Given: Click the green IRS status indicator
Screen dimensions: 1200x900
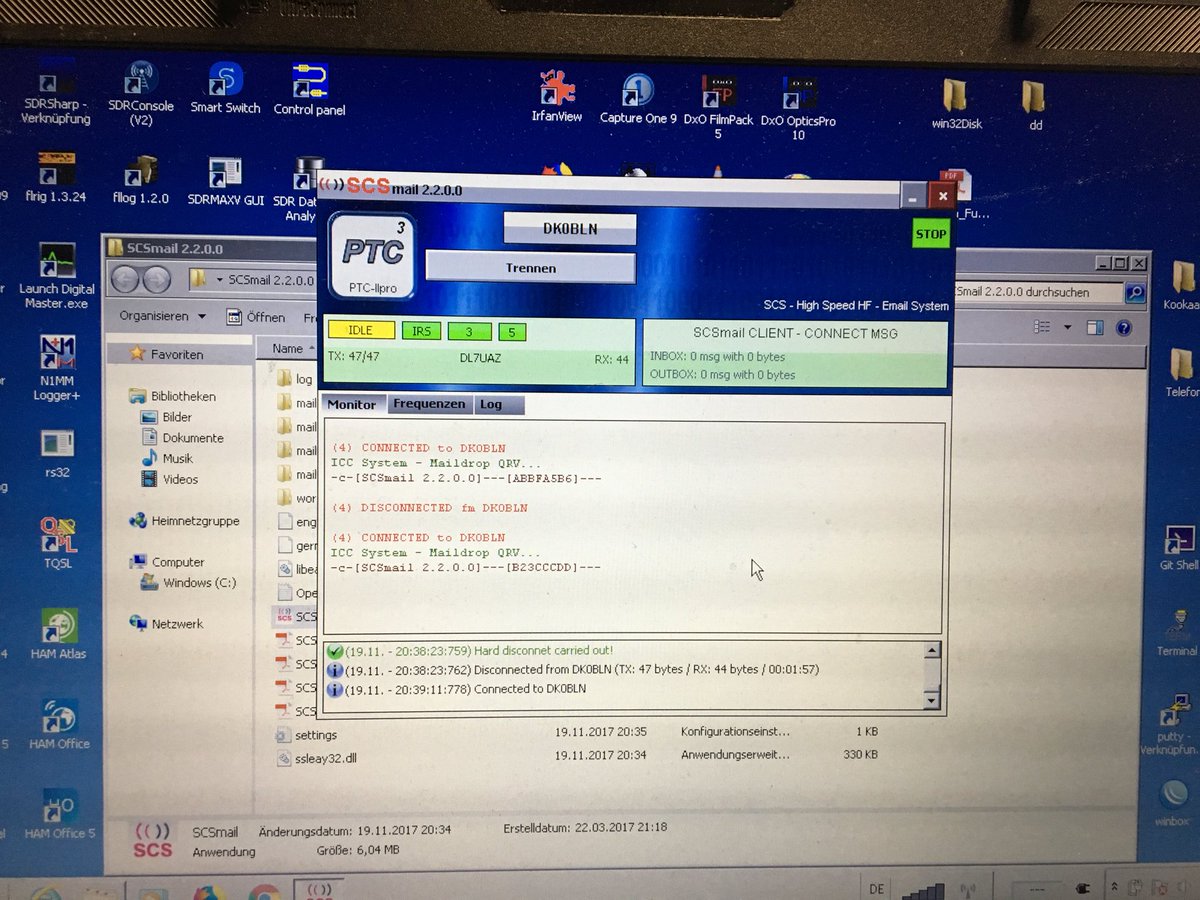Looking at the screenshot, I should [x=421, y=331].
